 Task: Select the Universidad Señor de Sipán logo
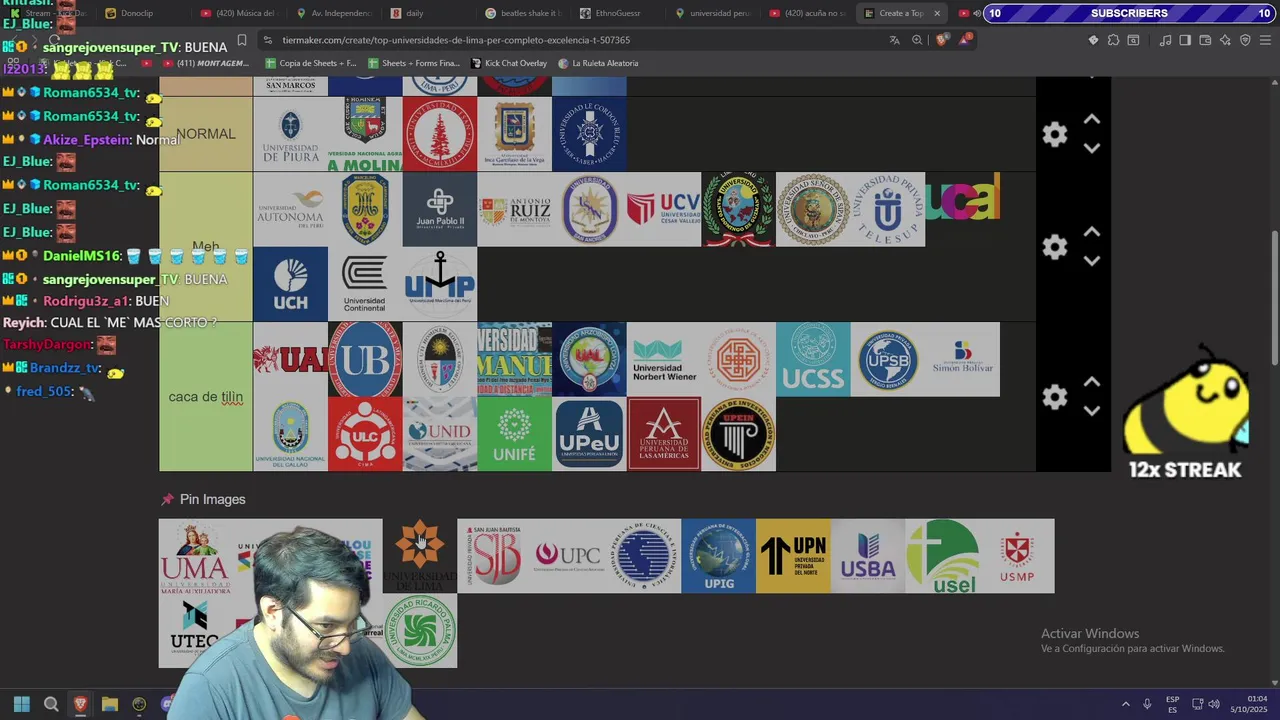pos(813,209)
